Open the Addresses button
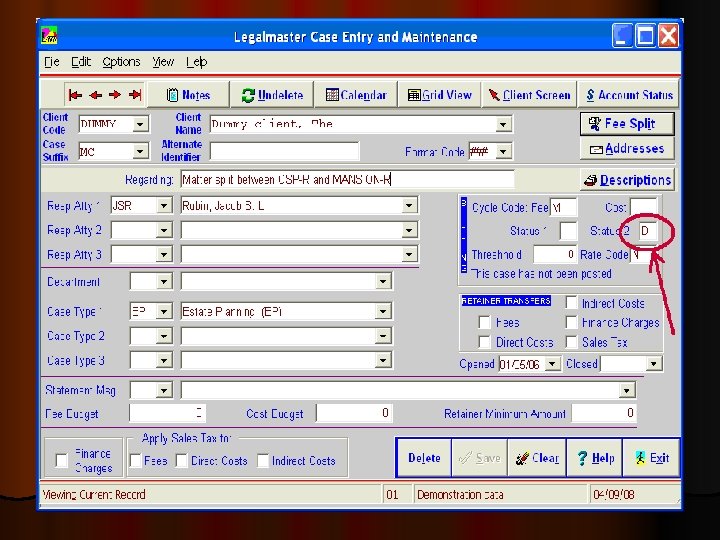 pos(627,149)
